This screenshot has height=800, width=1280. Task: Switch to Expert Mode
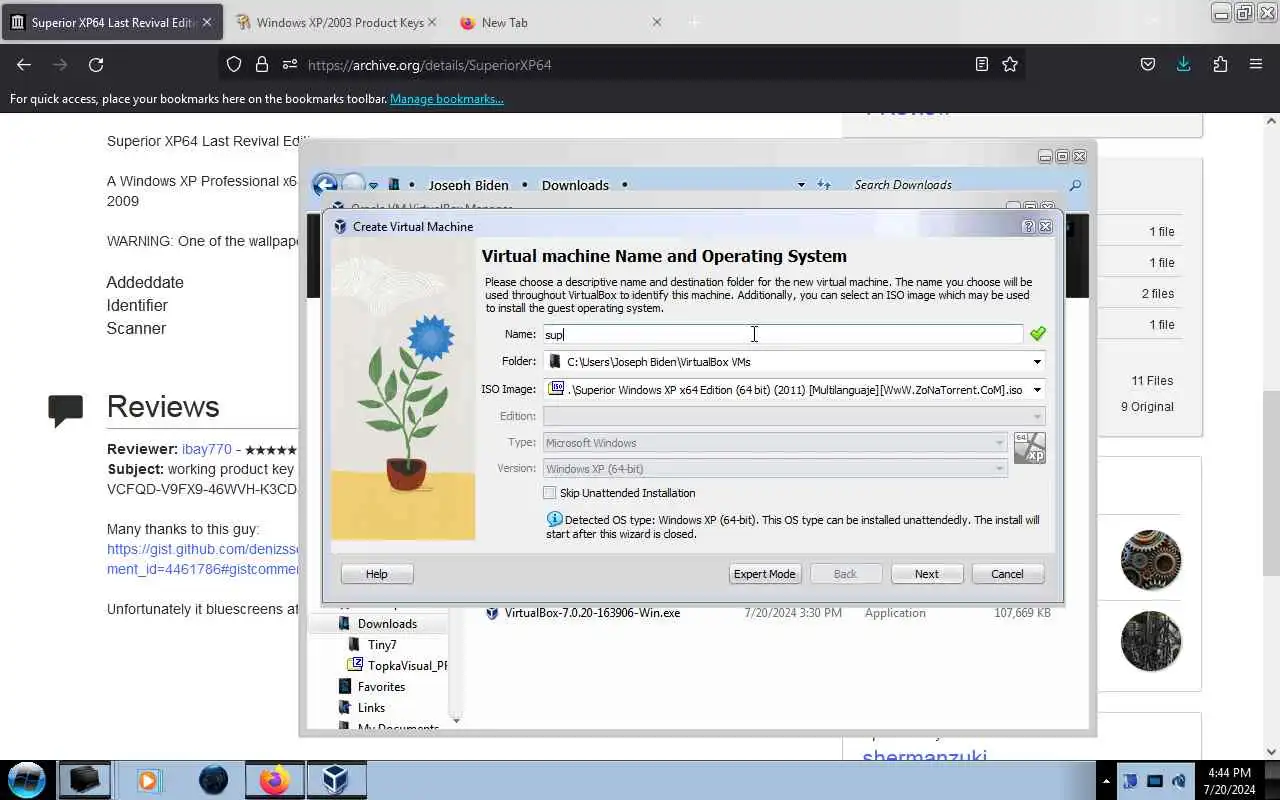click(x=765, y=574)
